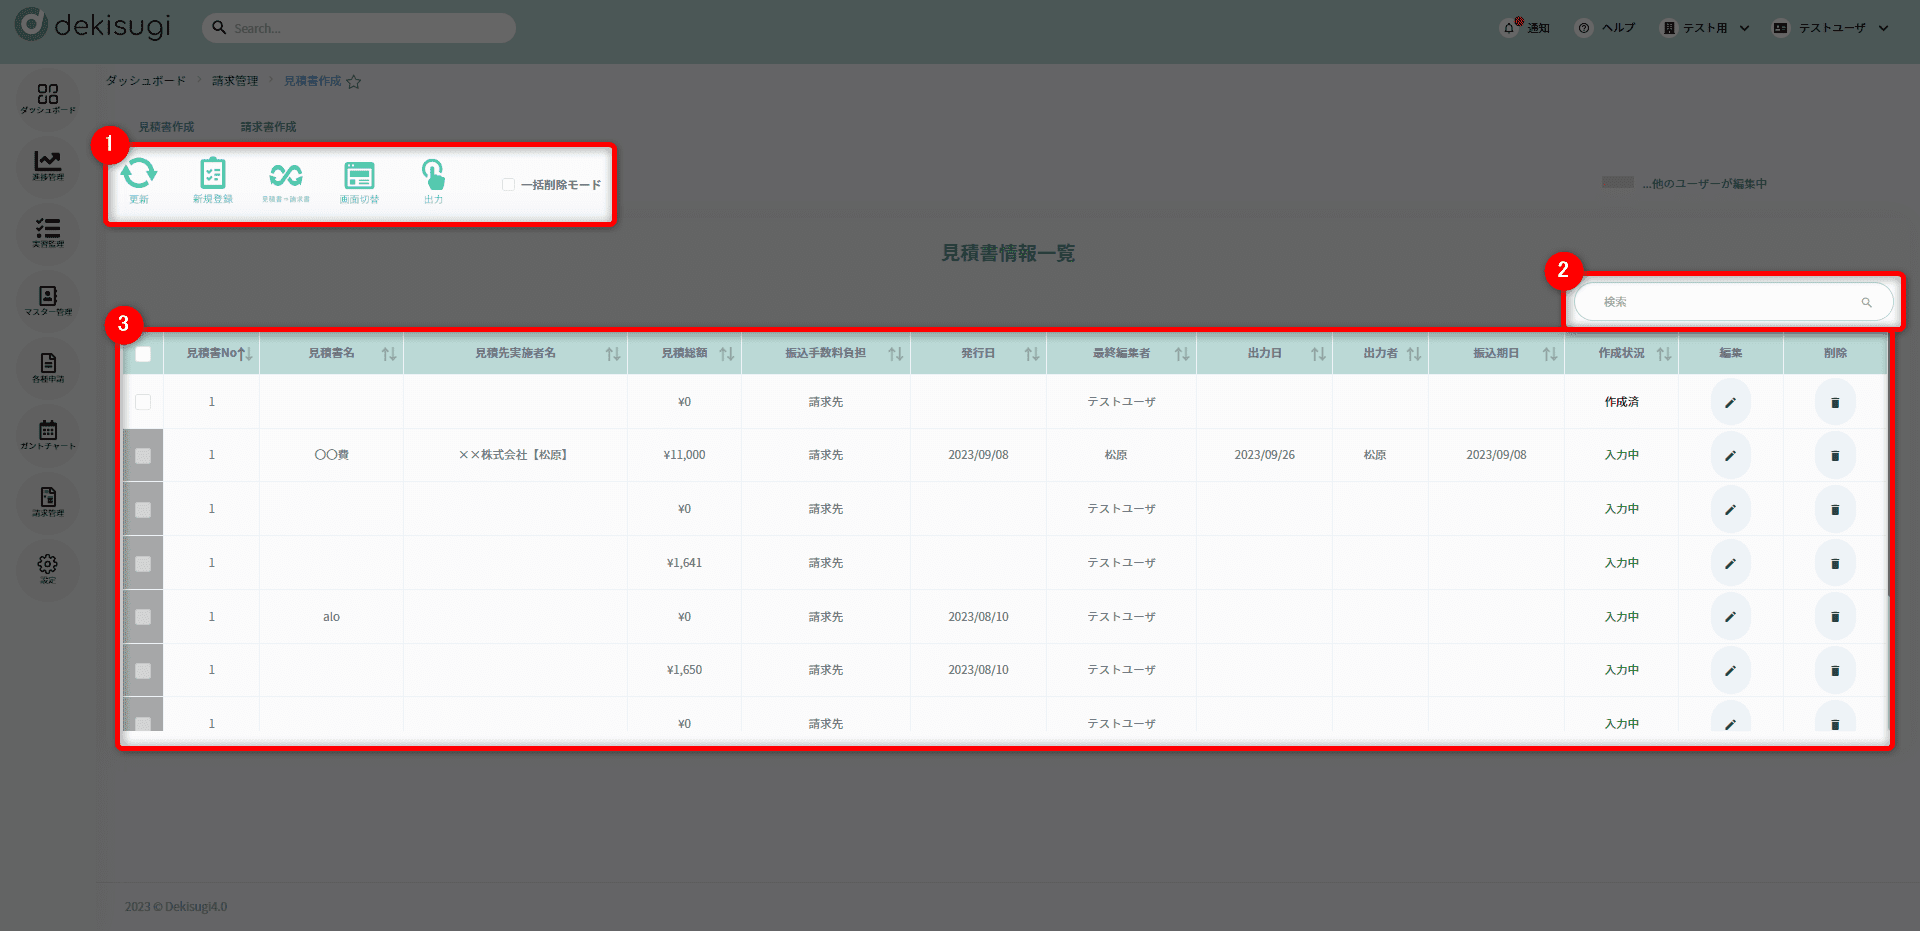
Task: Expand the テスト用 dropdown in the header
Action: pyautogui.click(x=1705, y=28)
